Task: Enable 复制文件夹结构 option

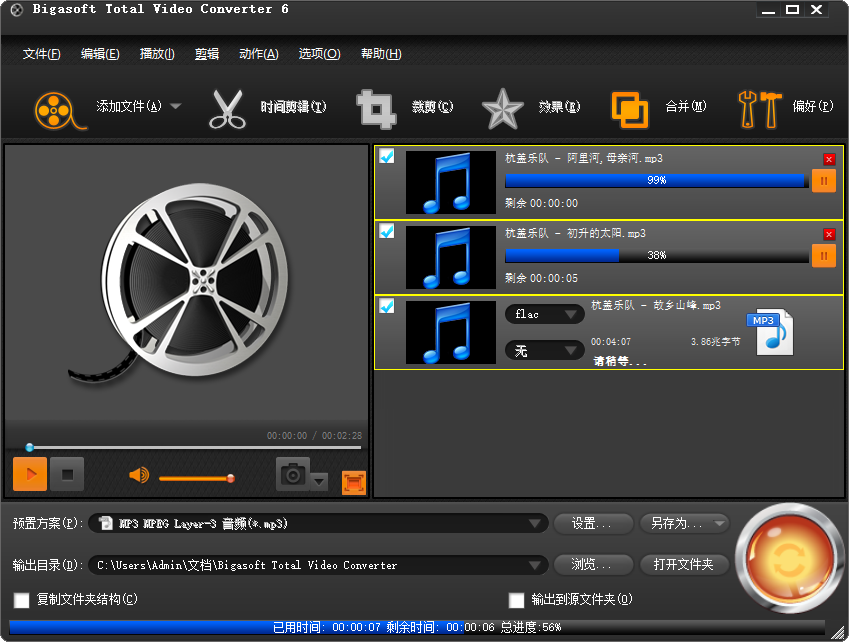Action: tap(21, 601)
